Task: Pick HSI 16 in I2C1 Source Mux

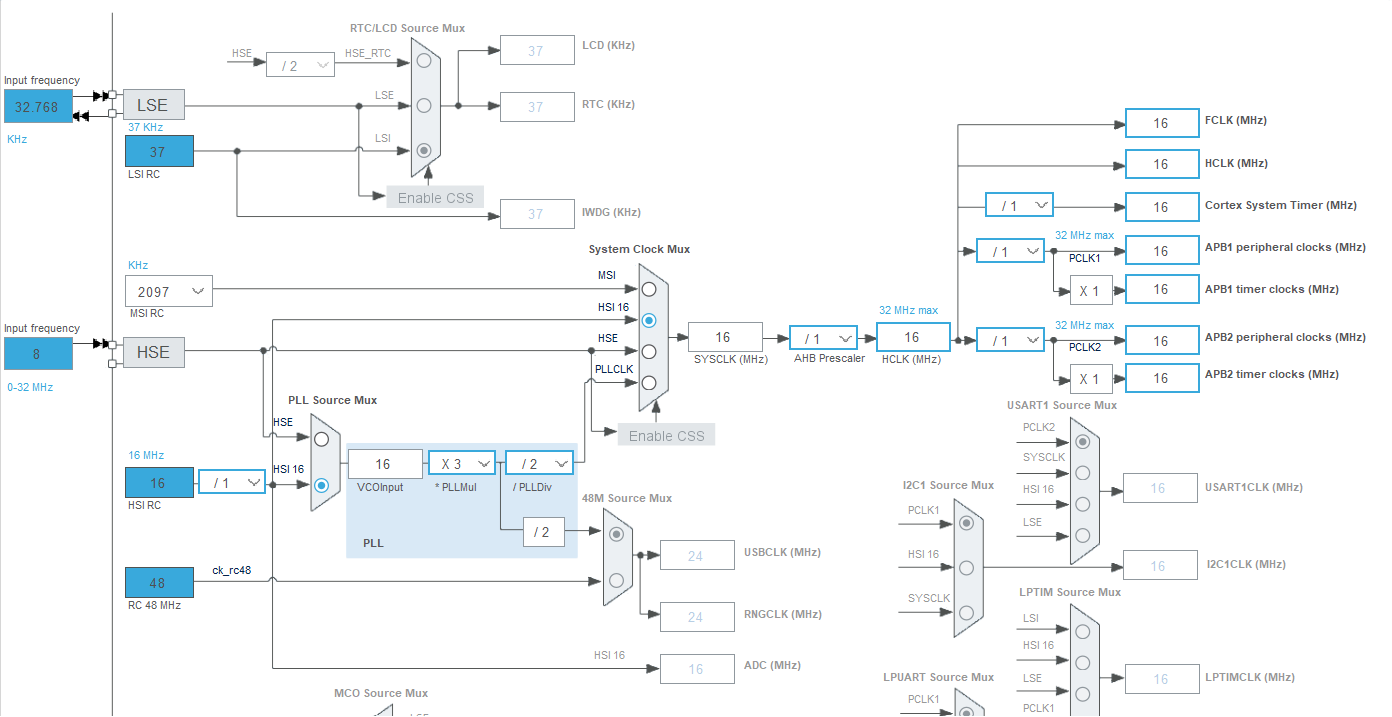Action: click(966, 568)
